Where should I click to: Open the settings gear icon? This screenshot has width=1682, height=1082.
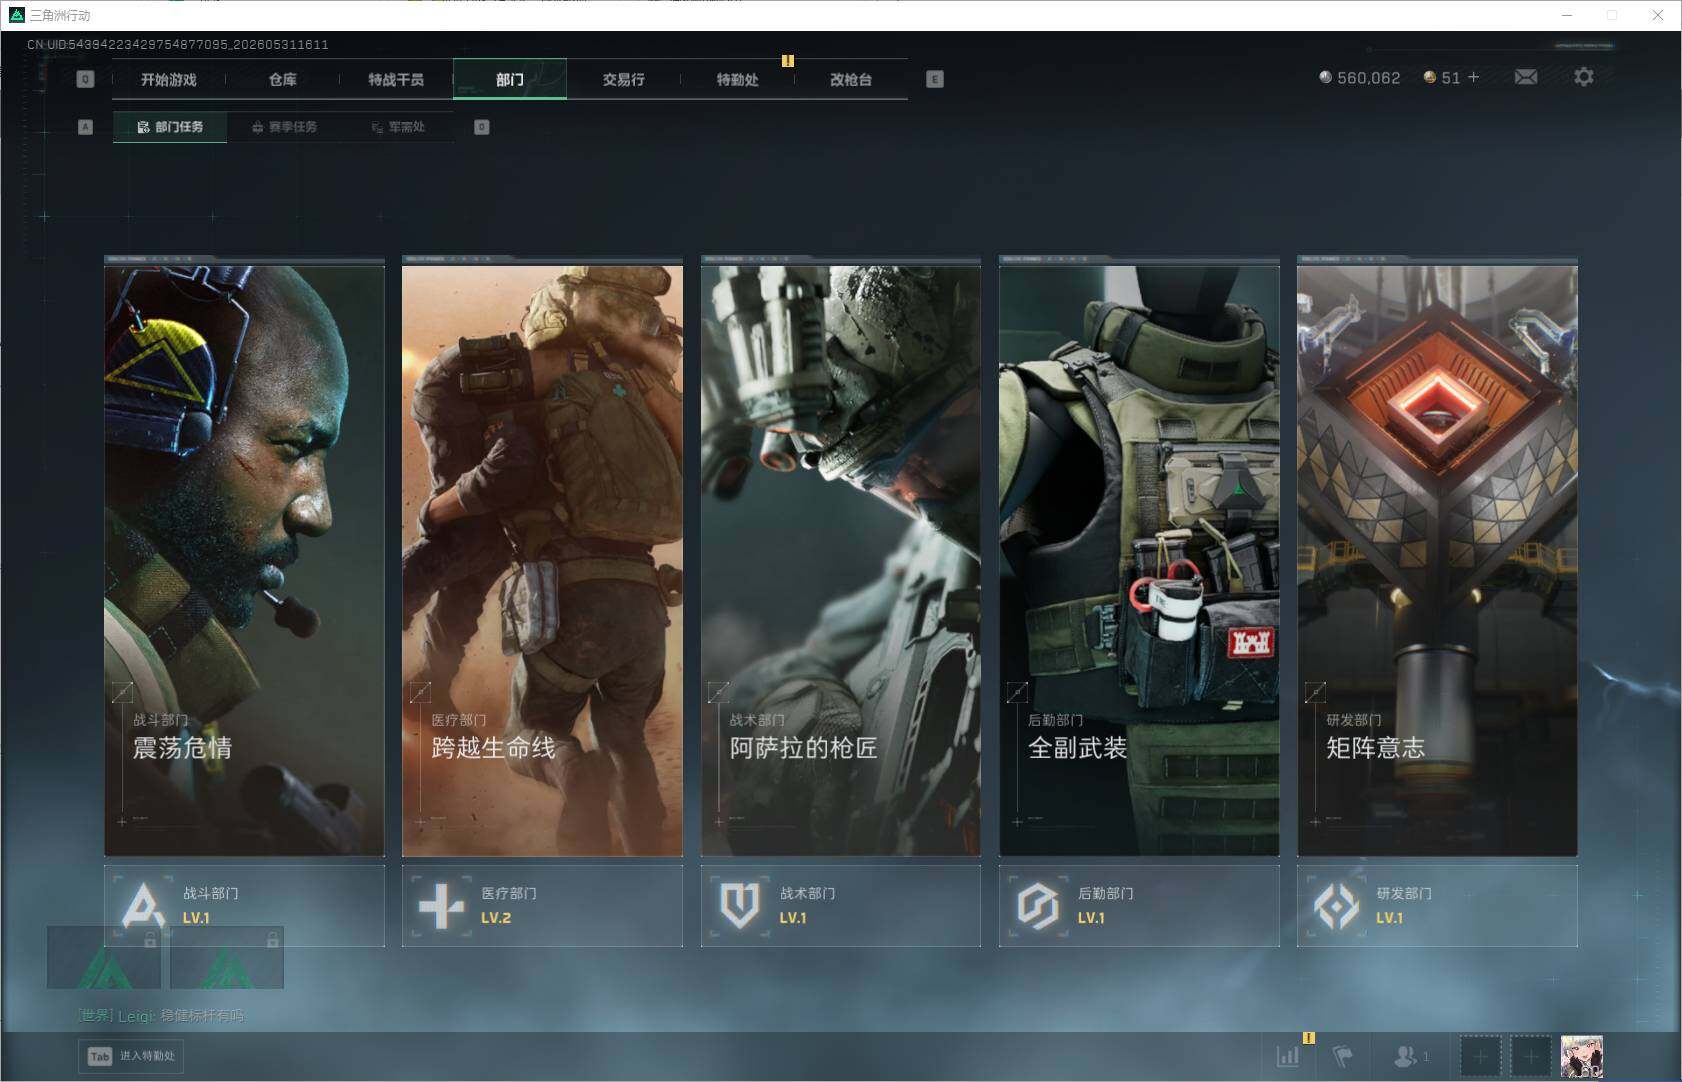tap(1584, 77)
